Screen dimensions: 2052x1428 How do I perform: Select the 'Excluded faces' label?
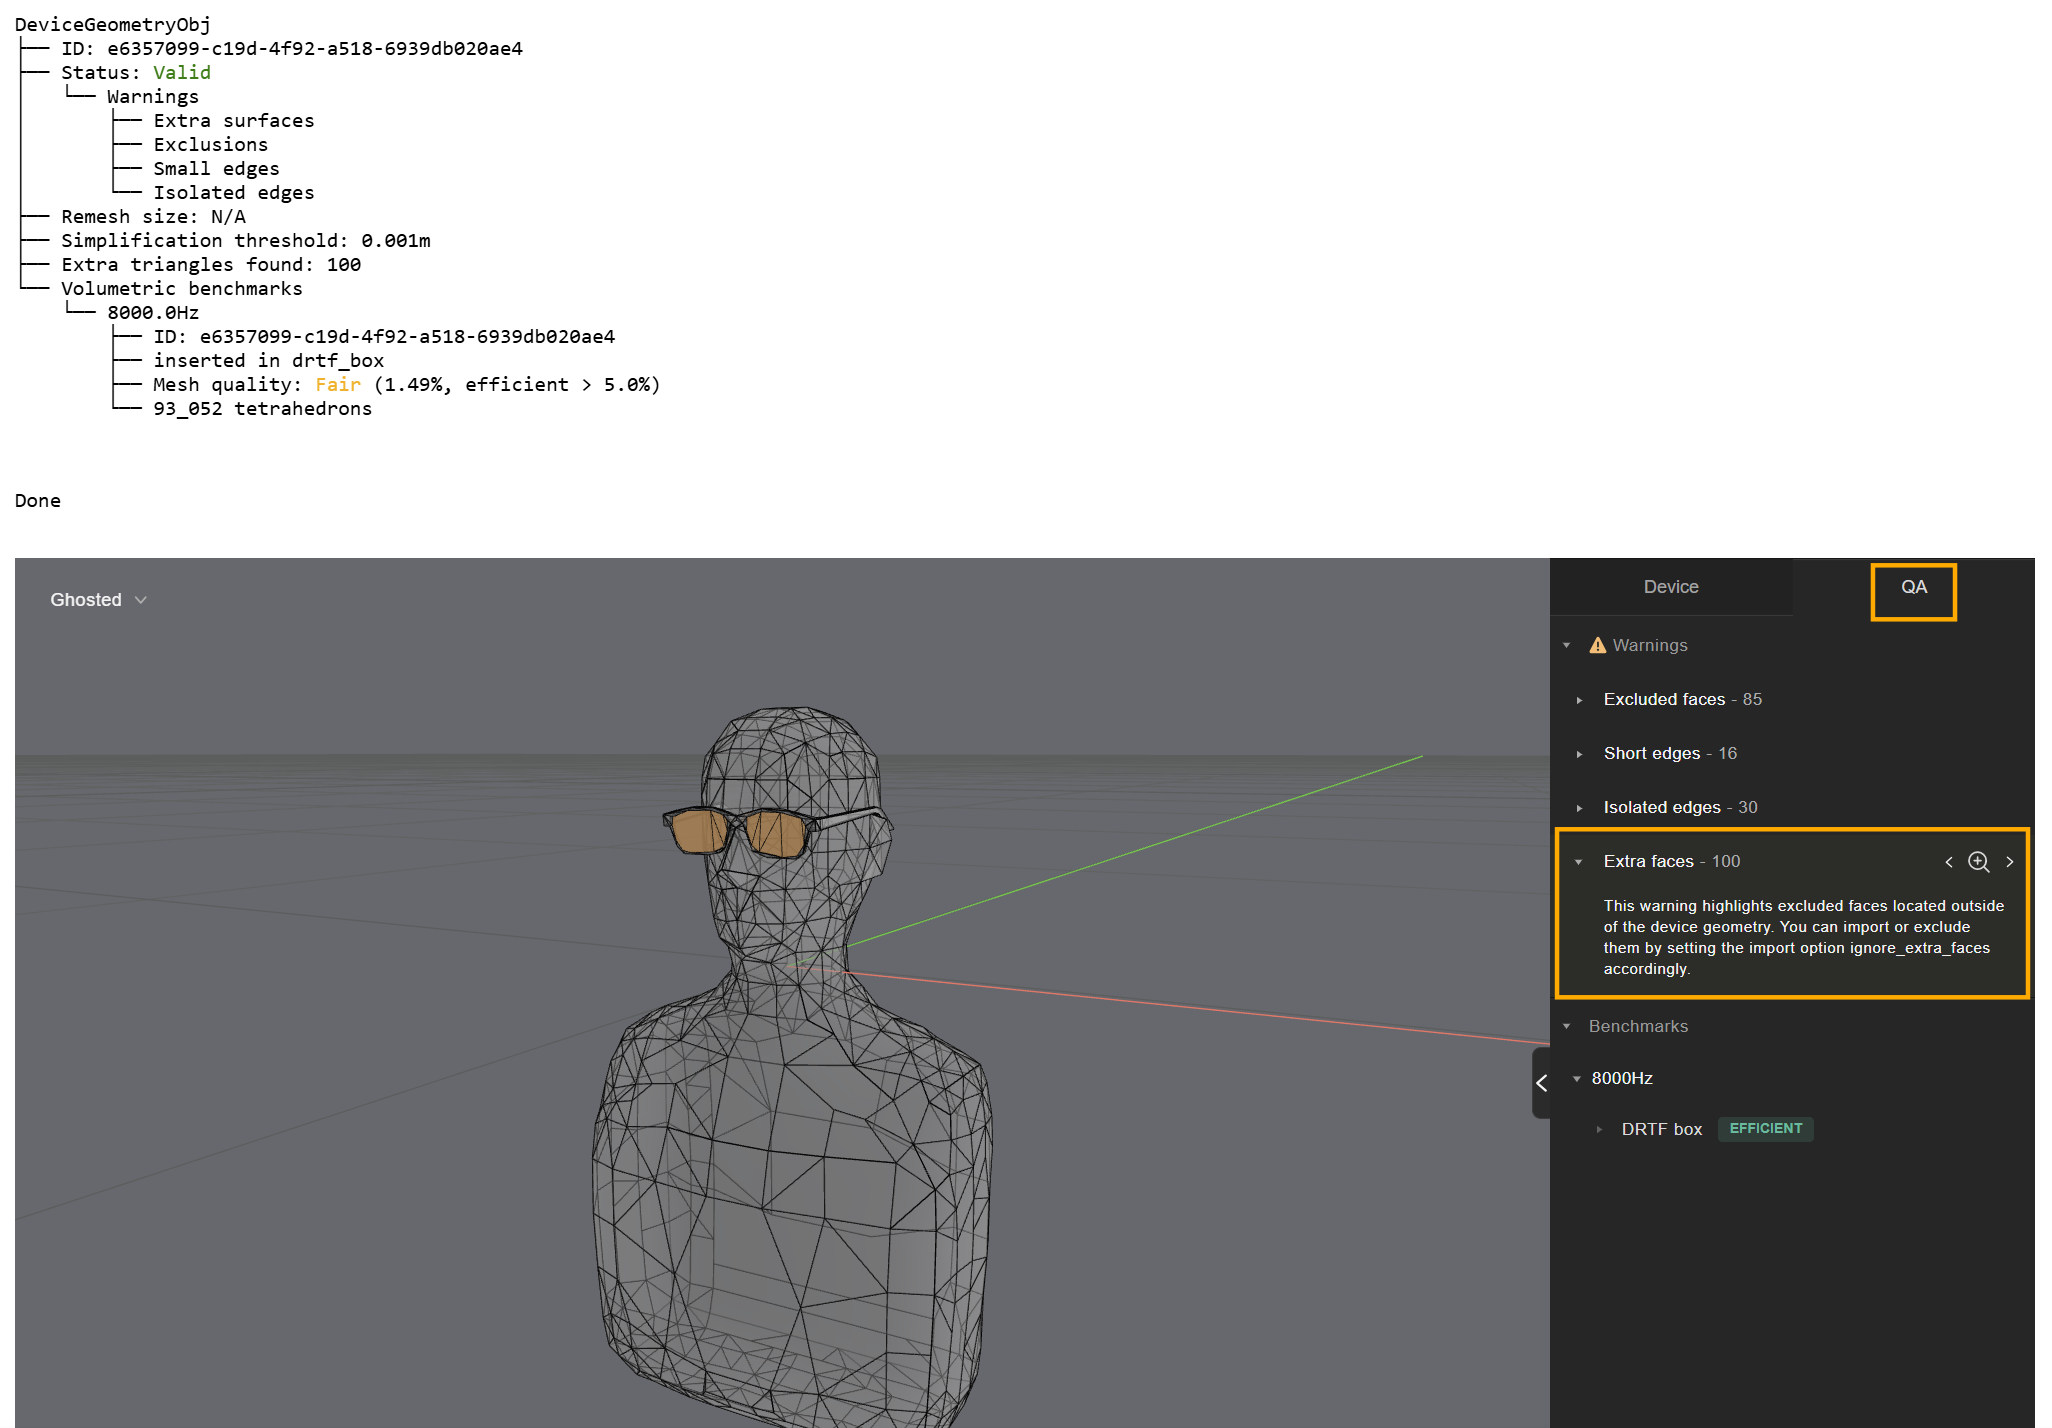(1664, 700)
